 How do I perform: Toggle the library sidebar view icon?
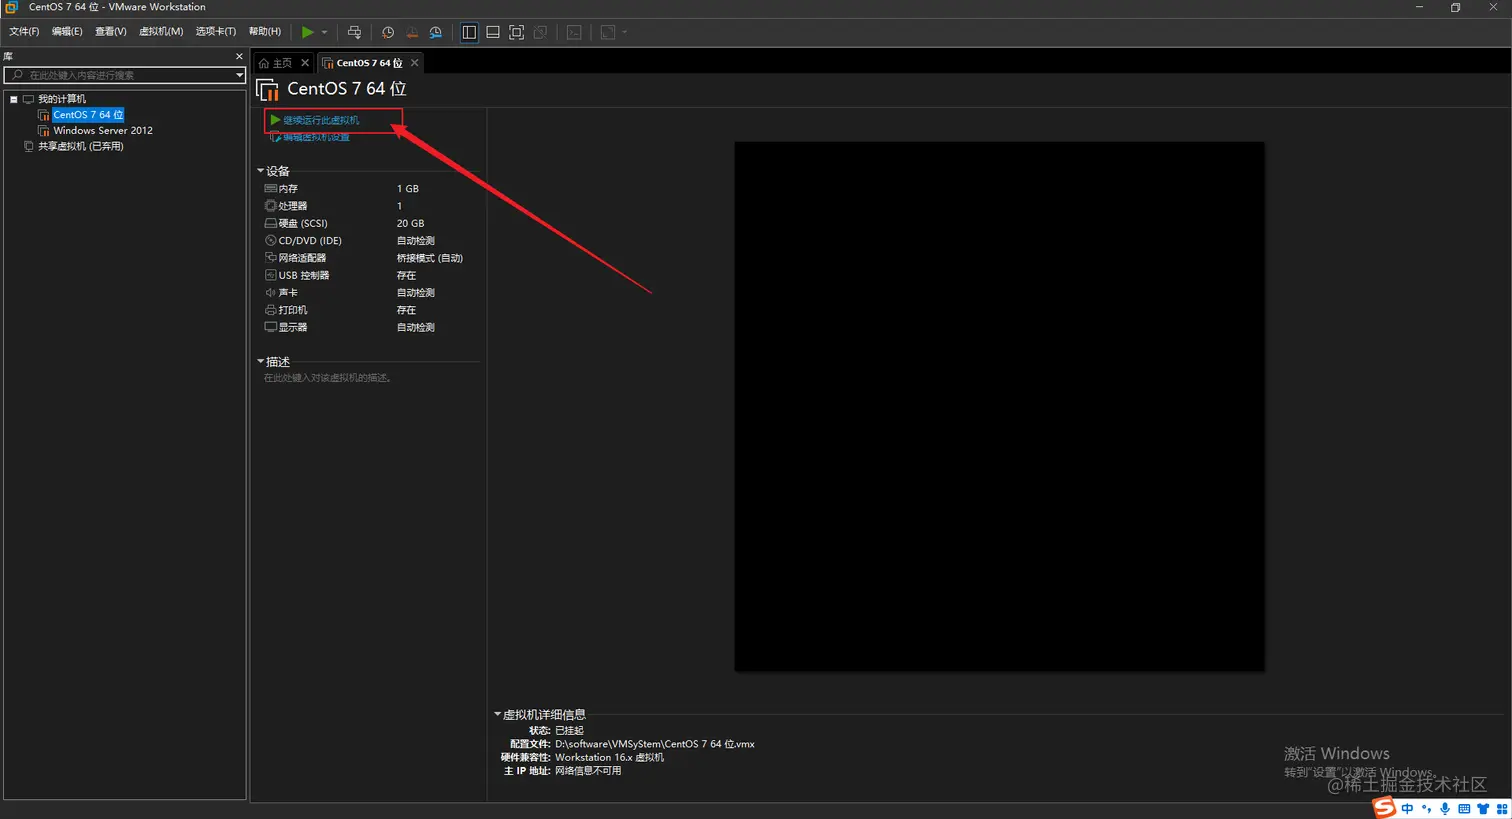coord(469,32)
